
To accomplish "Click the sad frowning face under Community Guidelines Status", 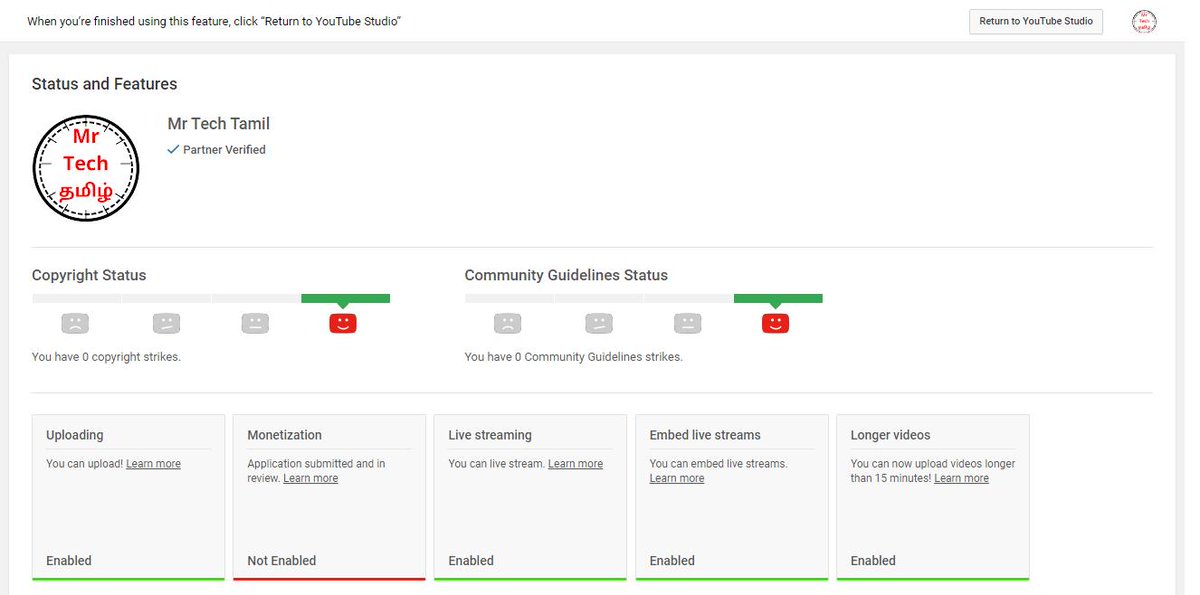I will [x=508, y=323].
